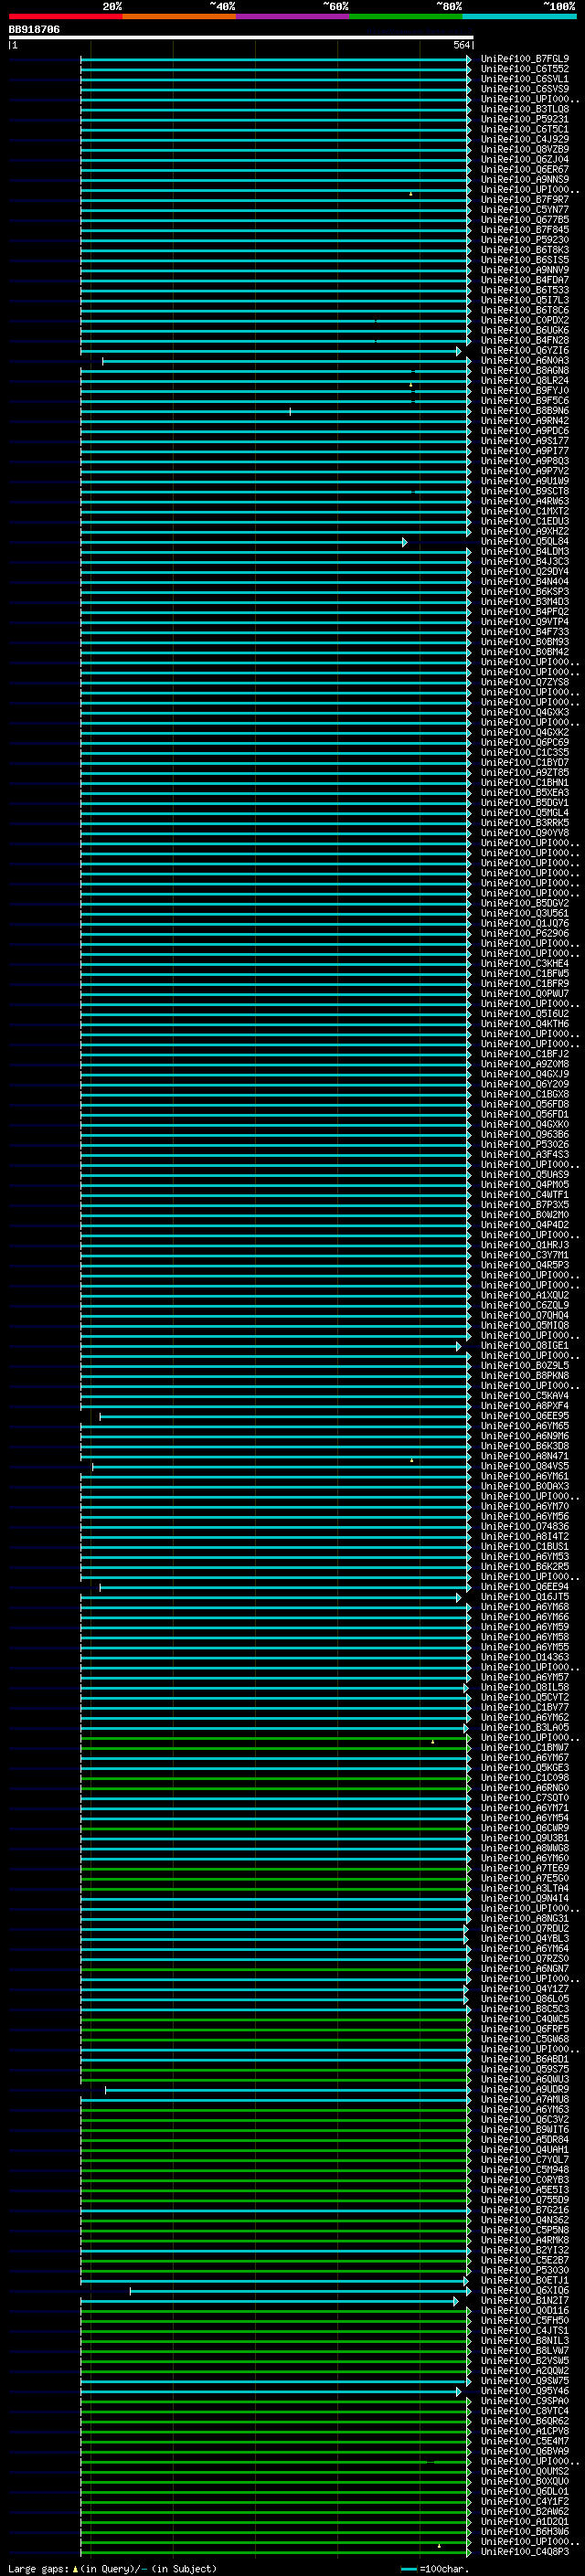This screenshot has height=2576, width=585.
Task: Click the label UniRef100_C3KHE4
Action: [524, 963]
